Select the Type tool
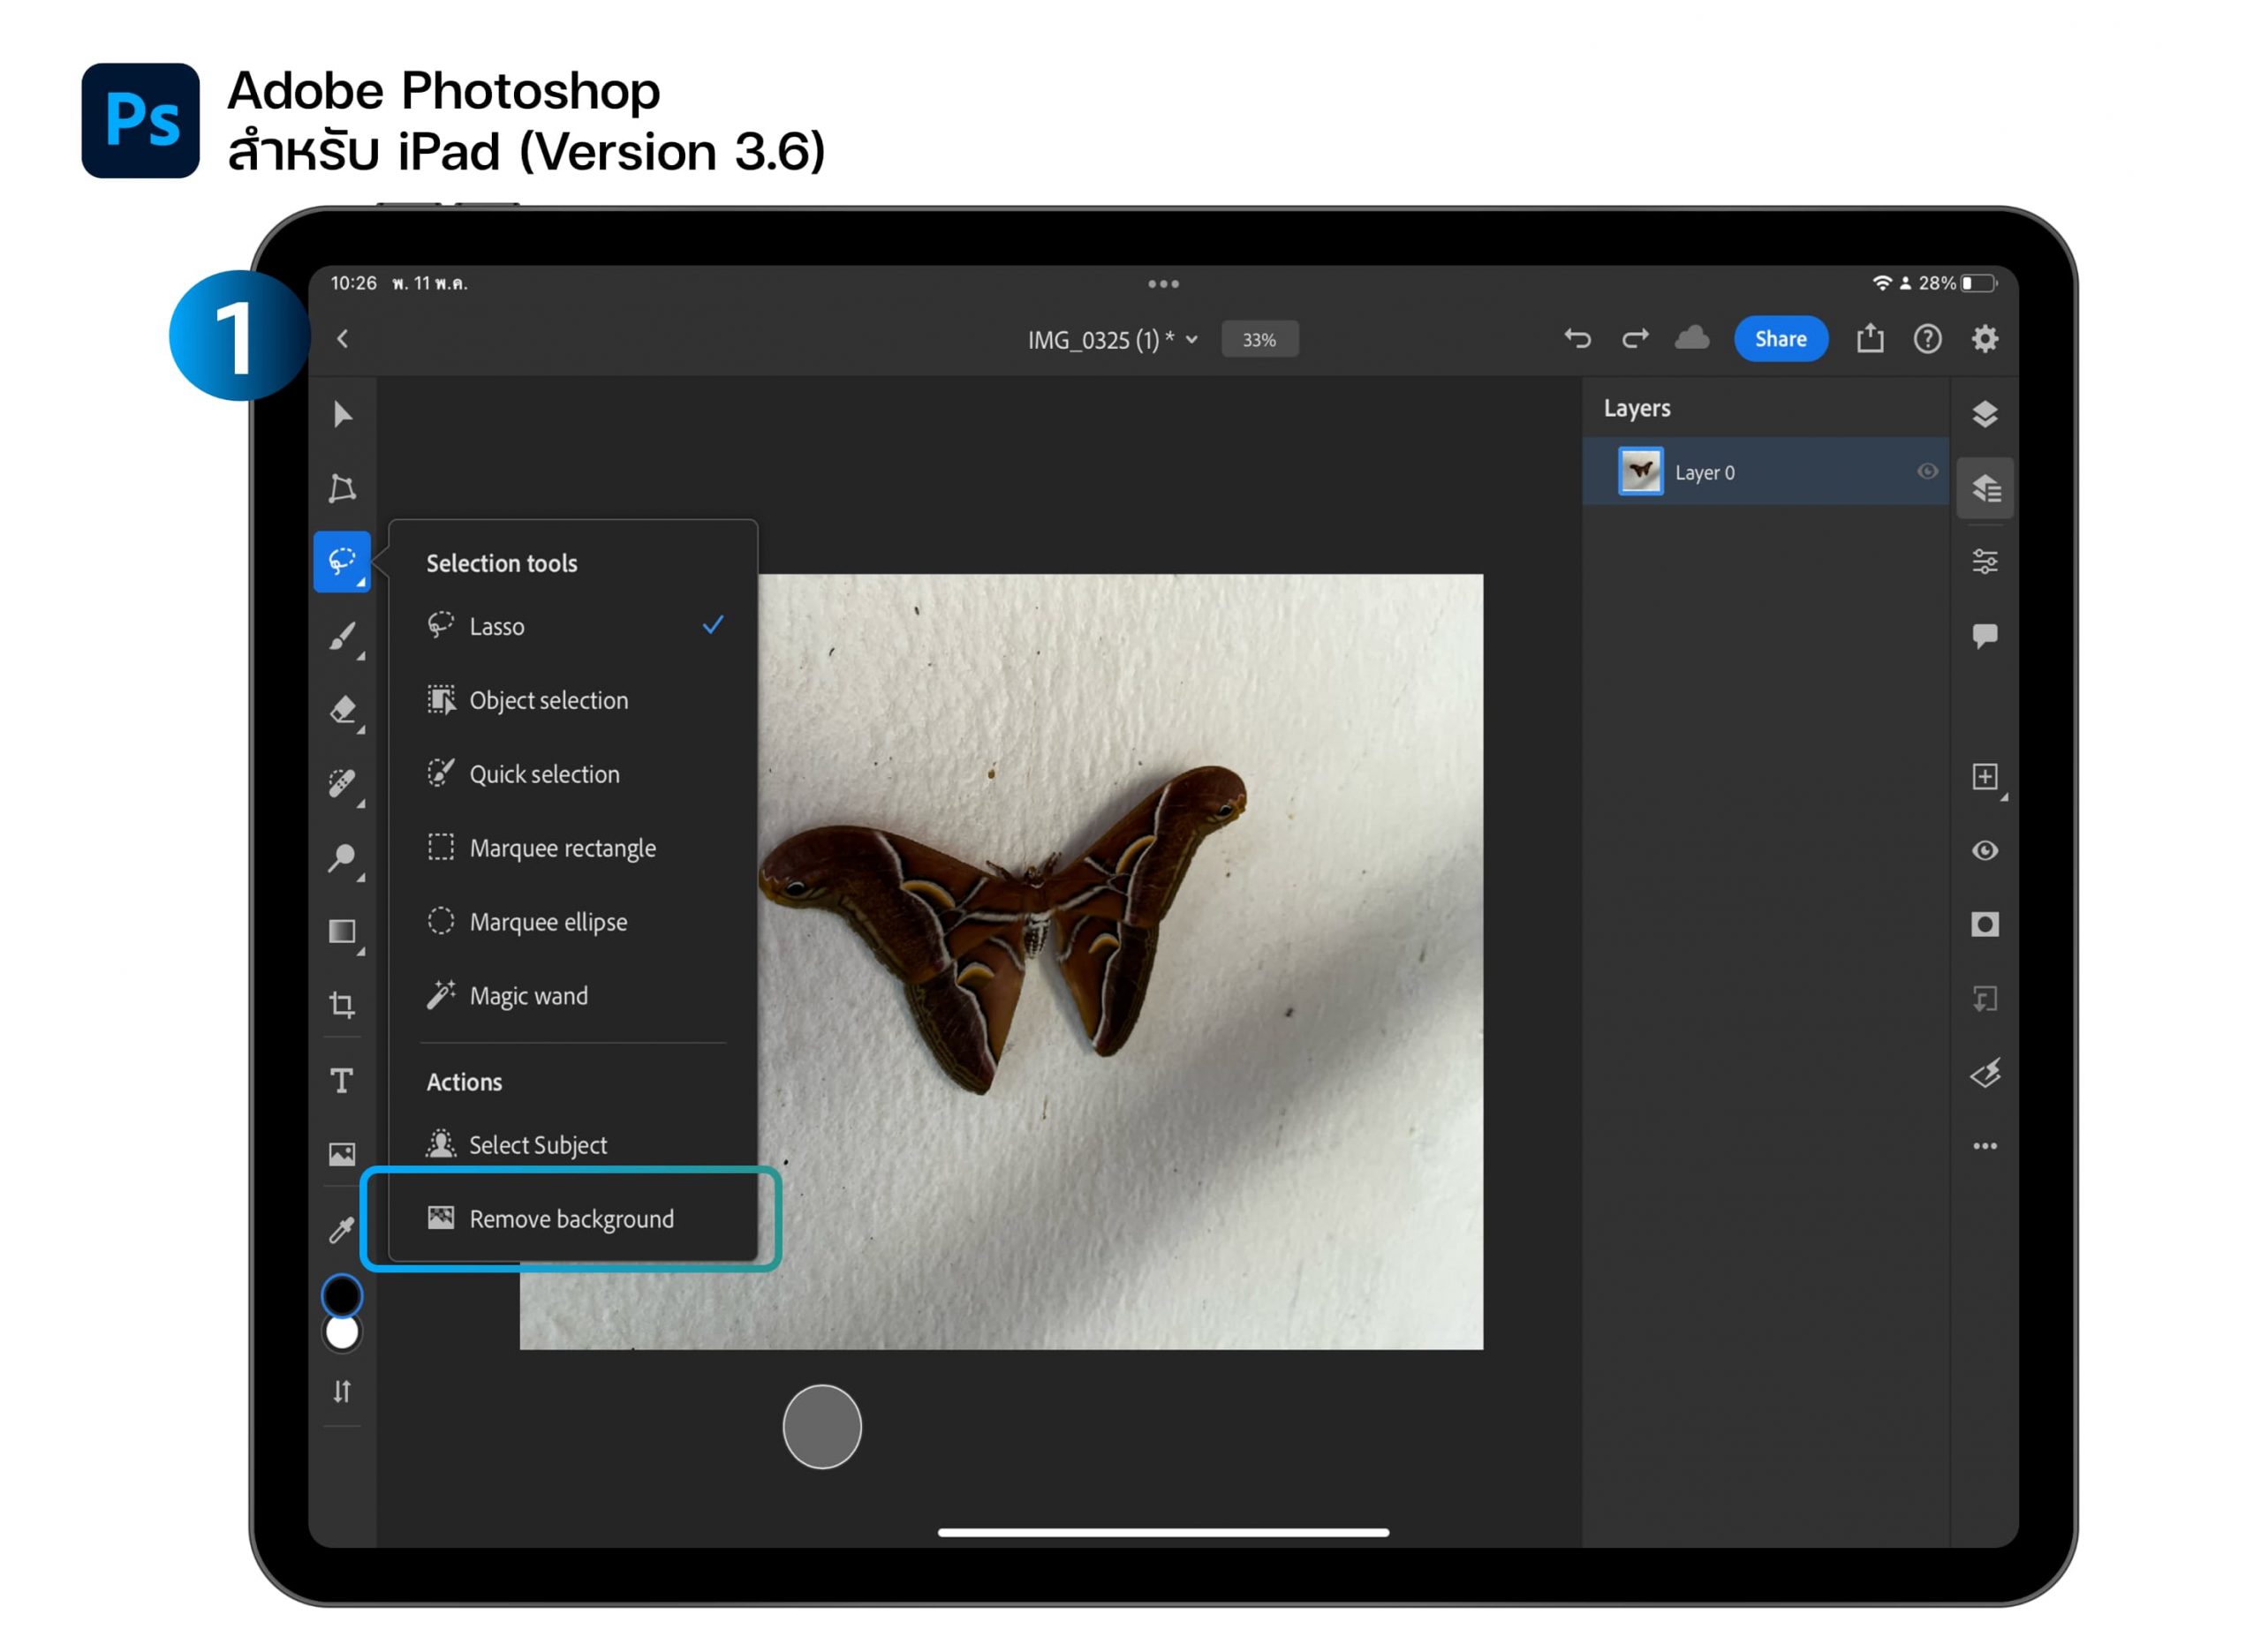 click(343, 1081)
